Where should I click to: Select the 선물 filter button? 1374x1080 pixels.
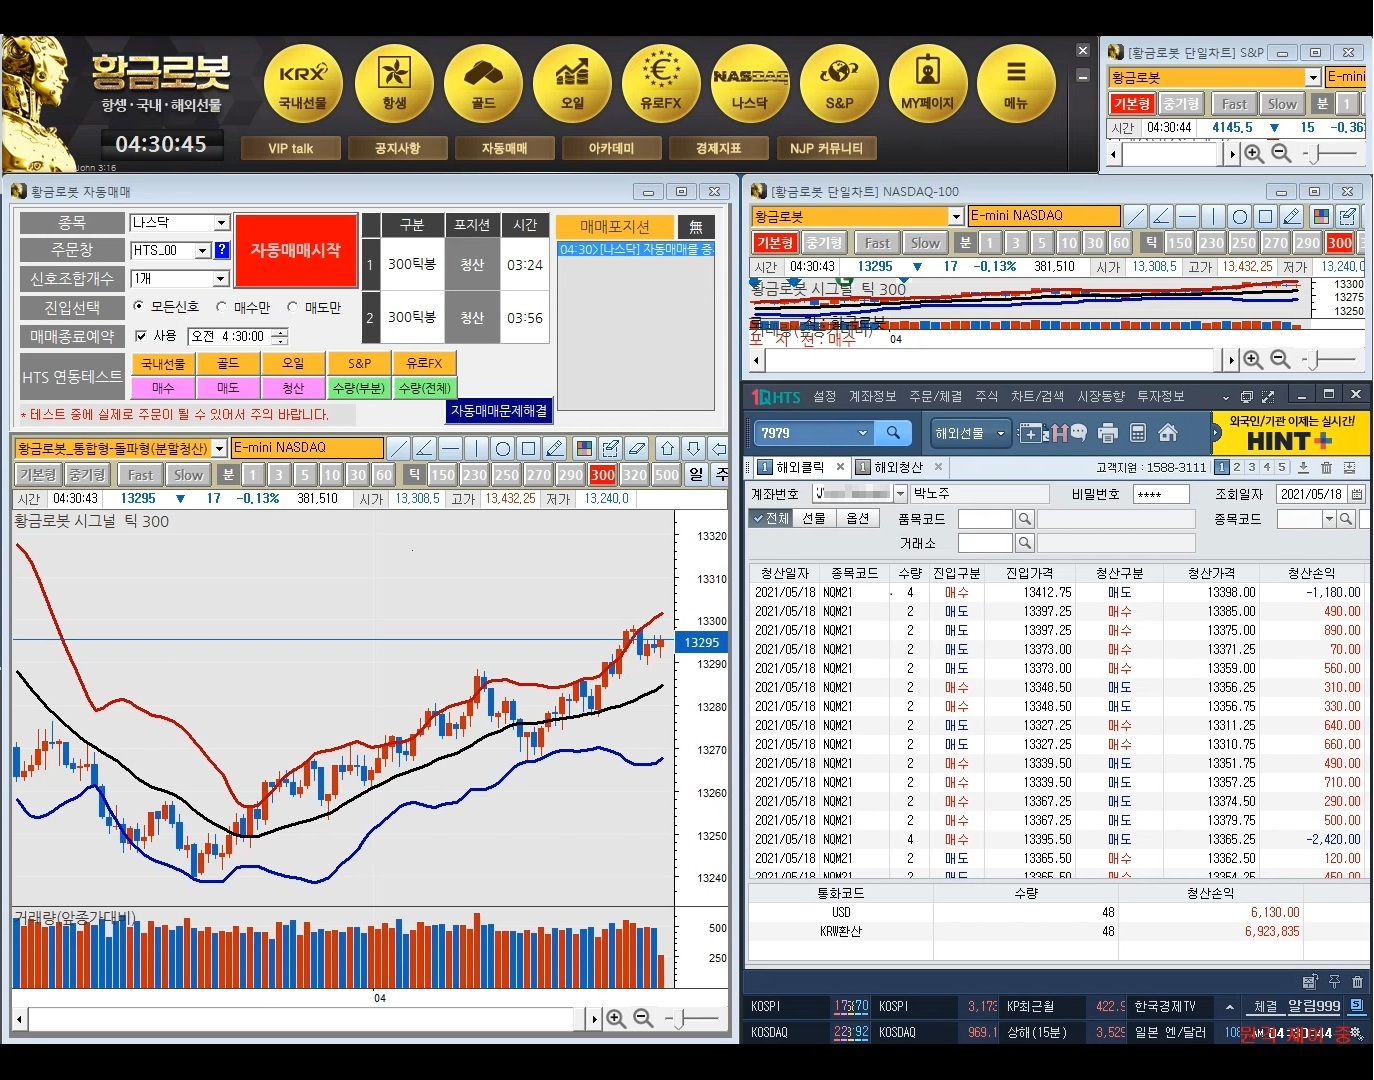(x=814, y=518)
